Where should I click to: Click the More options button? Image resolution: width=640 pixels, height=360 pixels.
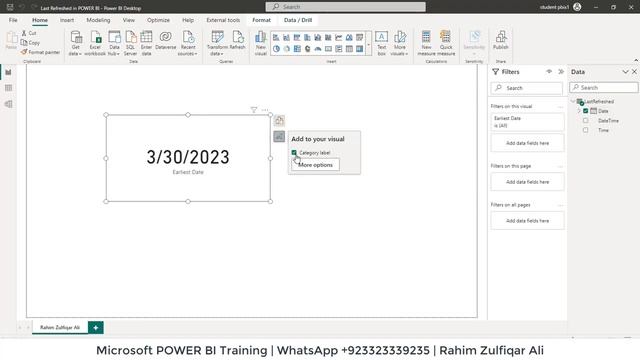click(315, 165)
